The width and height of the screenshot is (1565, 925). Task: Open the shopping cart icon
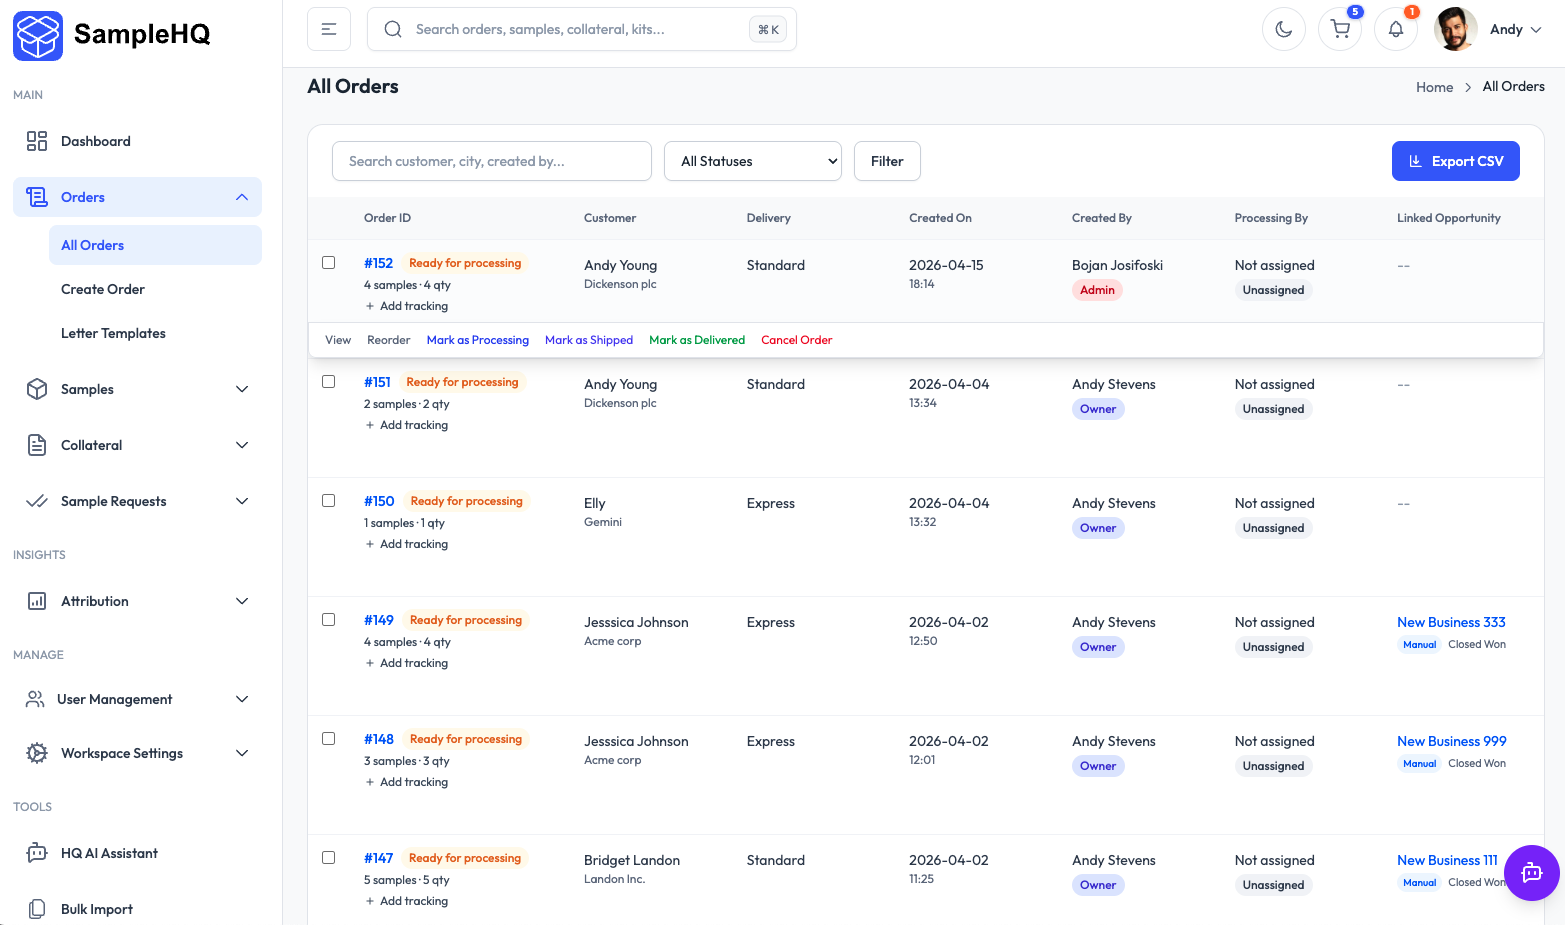(x=1340, y=29)
